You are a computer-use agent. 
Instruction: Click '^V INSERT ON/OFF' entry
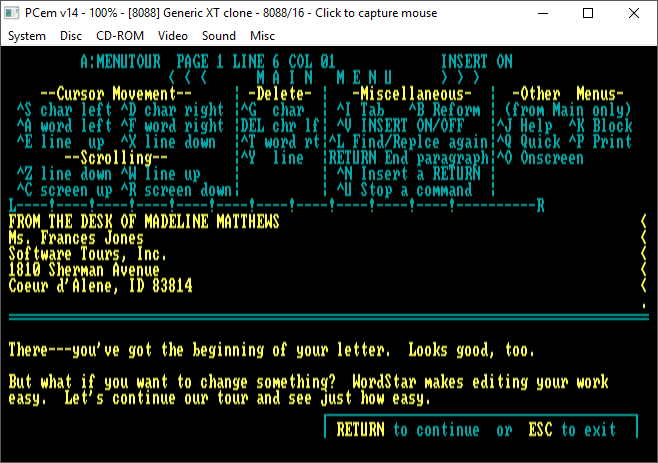(400, 126)
